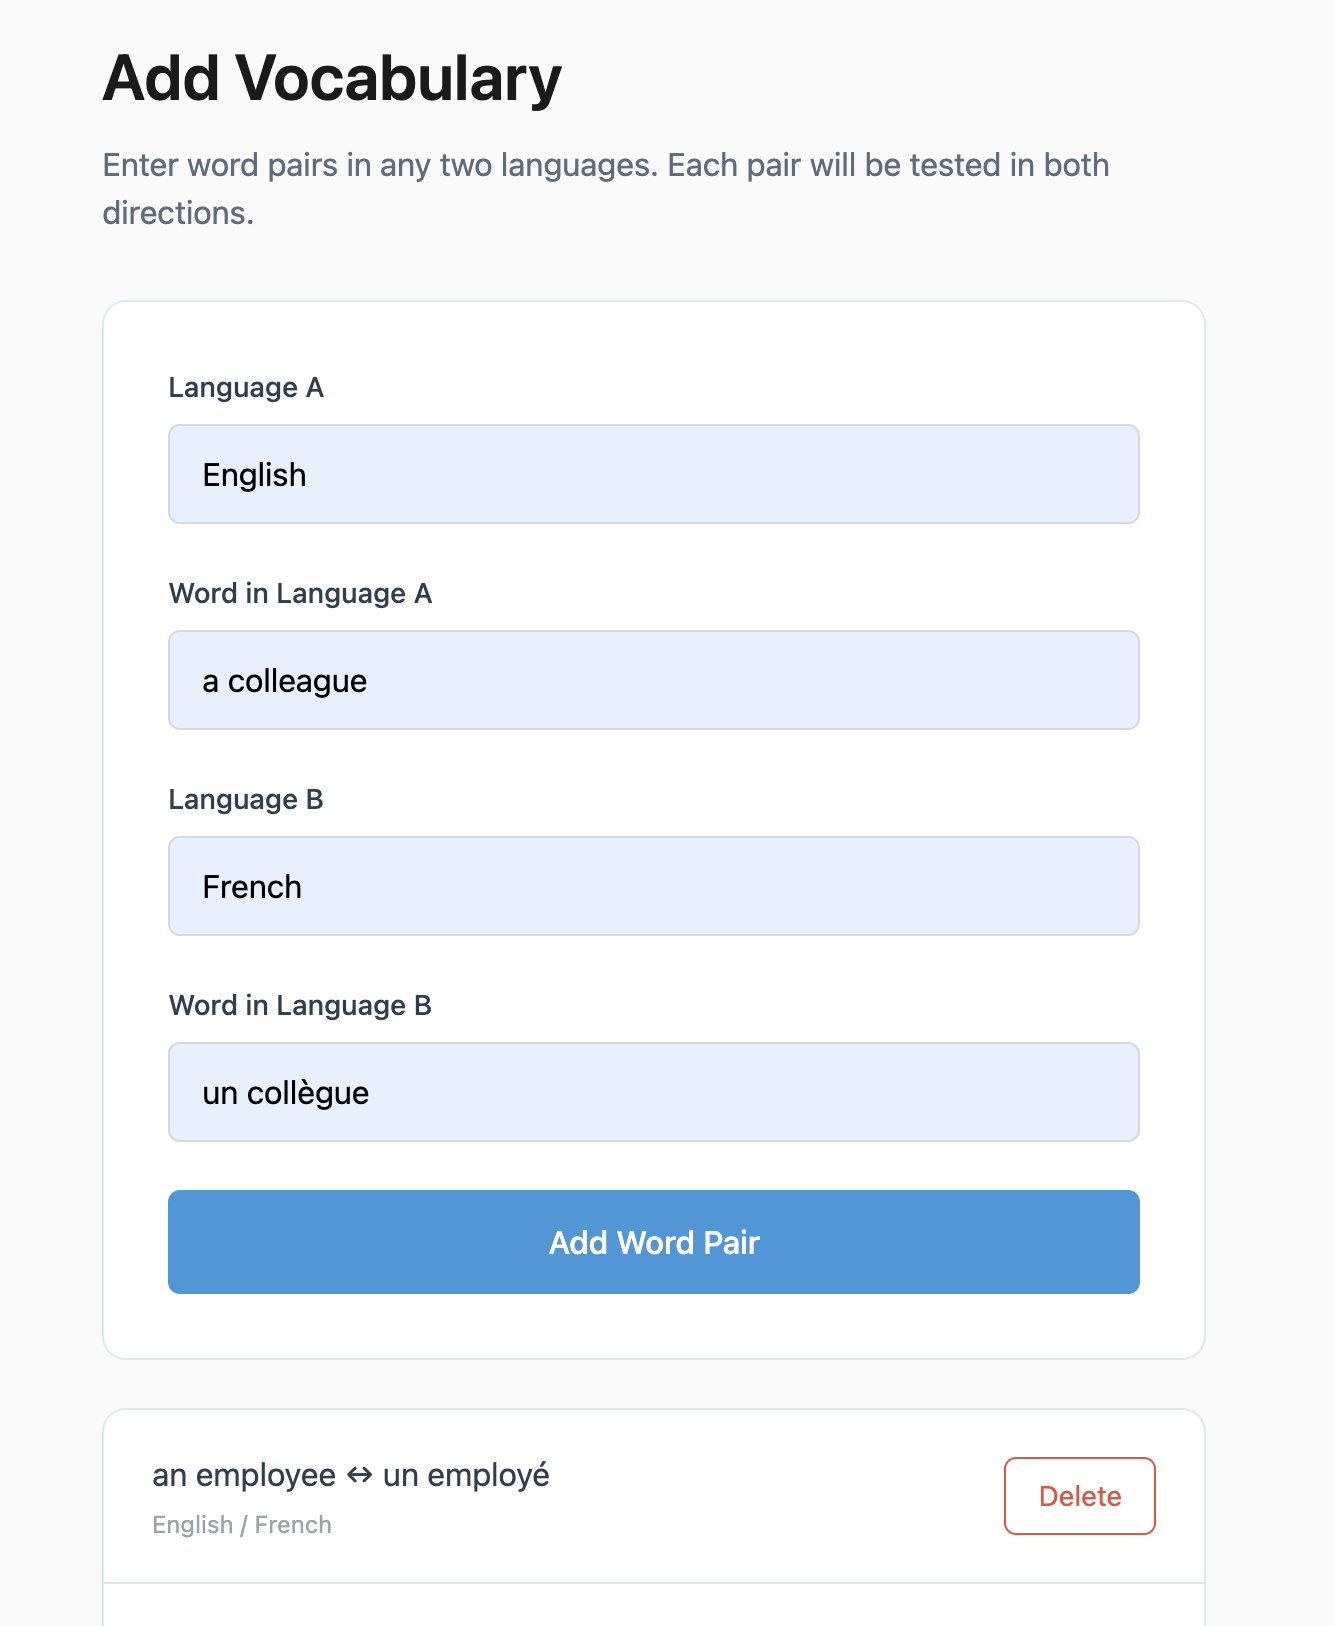
Task: Click "un employé" in the saved pair
Action: pyautogui.click(x=466, y=1476)
